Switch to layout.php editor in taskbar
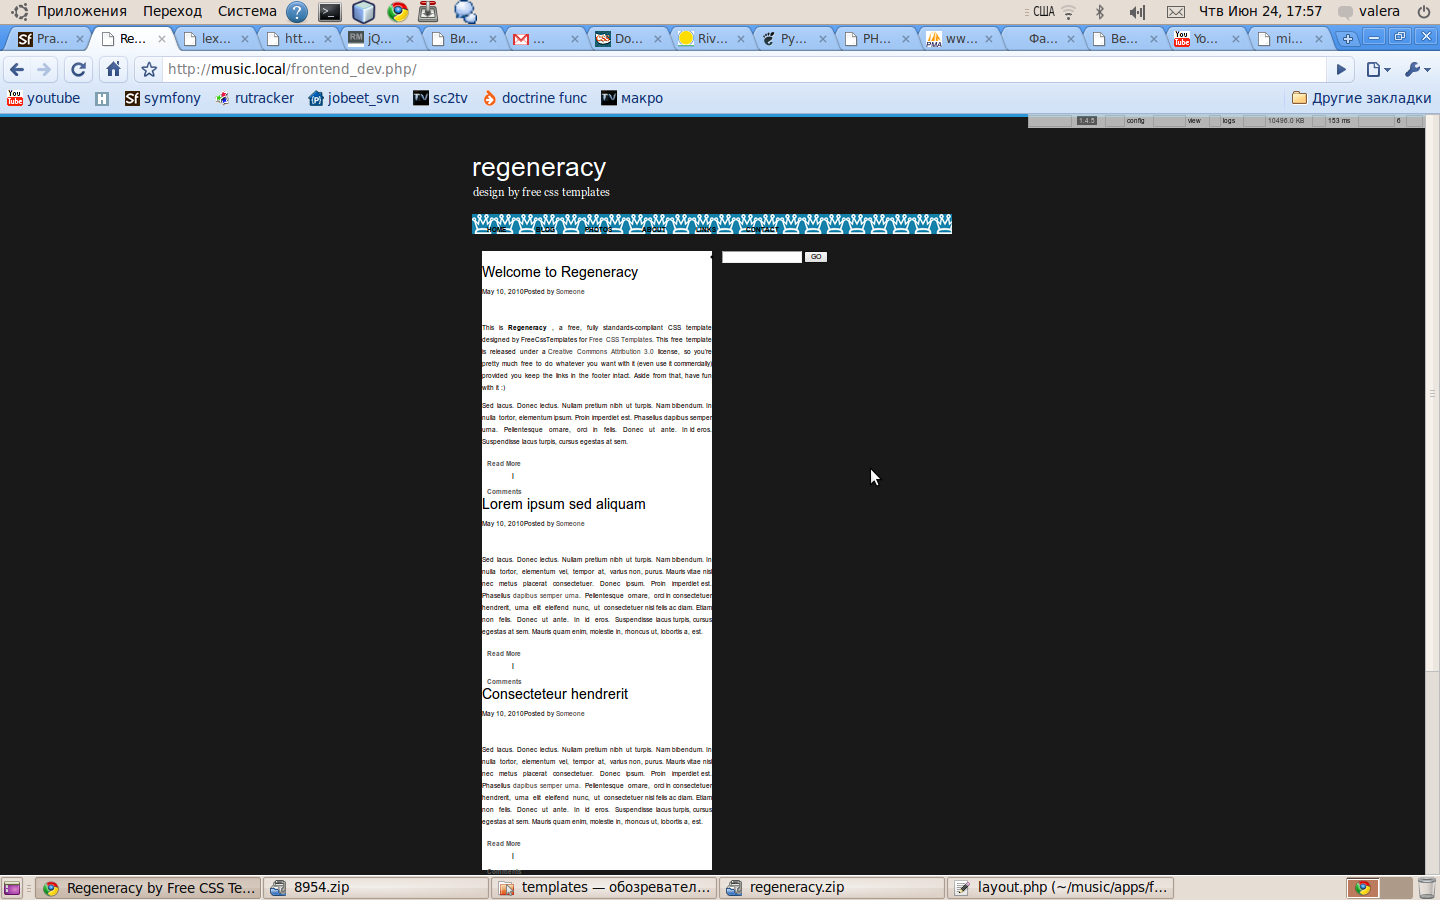The height and width of the screenshot is (900, 1440). [x=1060, y=888]
